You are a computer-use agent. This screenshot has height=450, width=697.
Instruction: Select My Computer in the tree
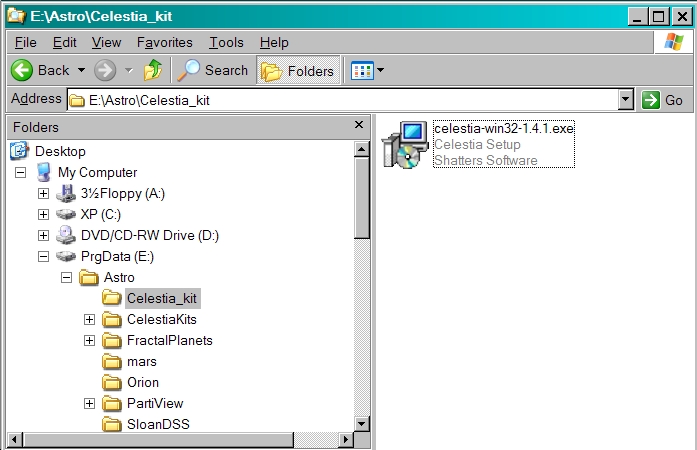point(97,173)
